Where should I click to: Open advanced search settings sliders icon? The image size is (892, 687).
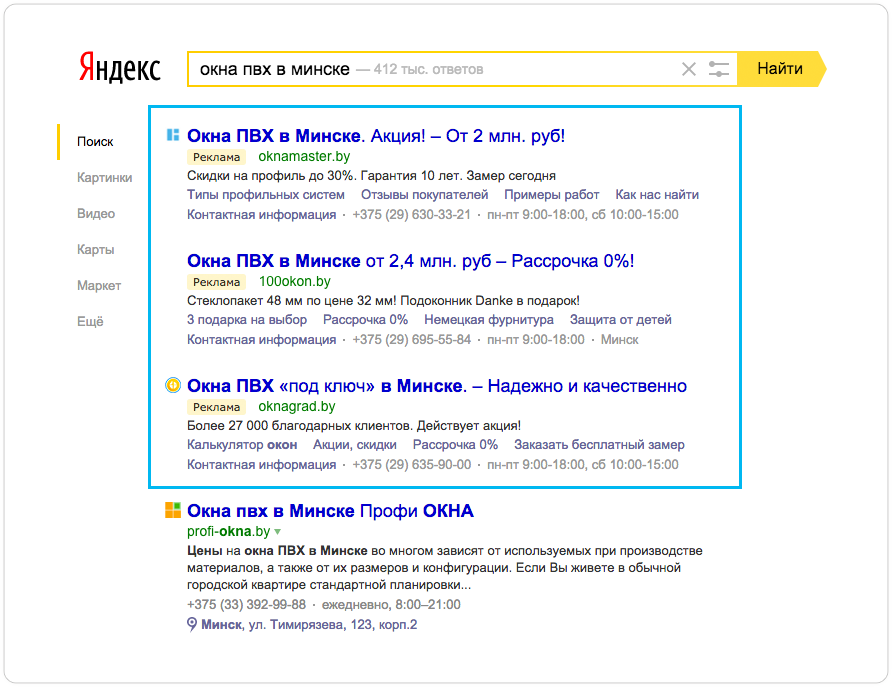tap(718, 69)
